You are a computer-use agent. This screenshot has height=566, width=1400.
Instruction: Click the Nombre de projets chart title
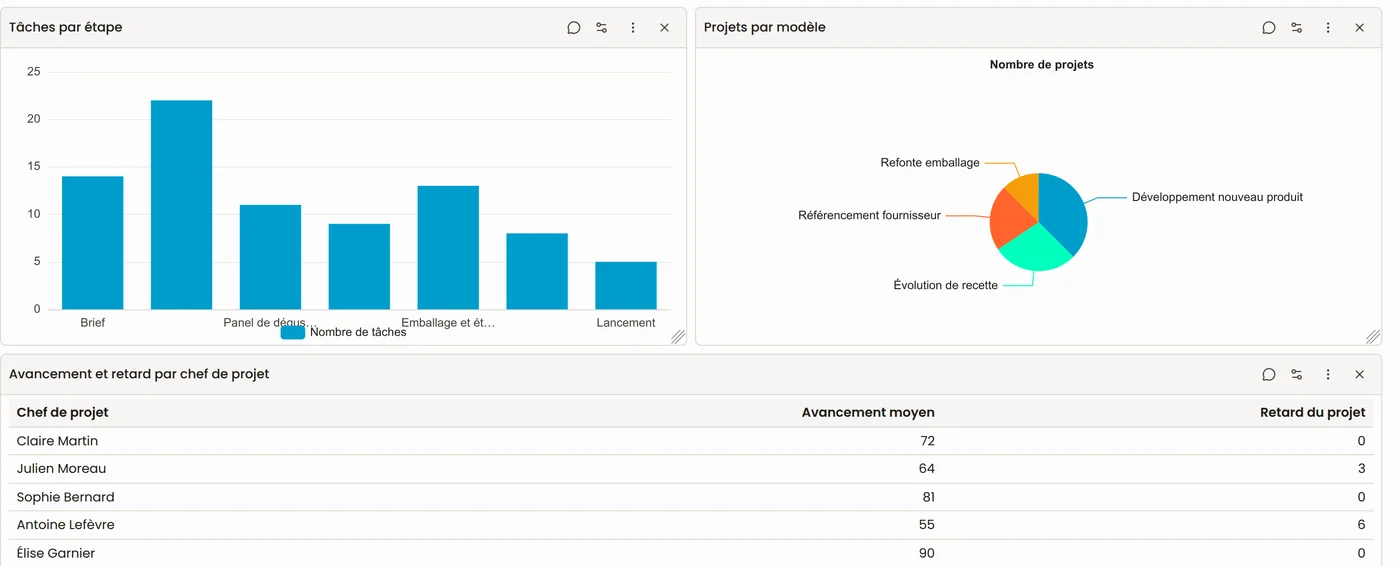point(1041,65)
